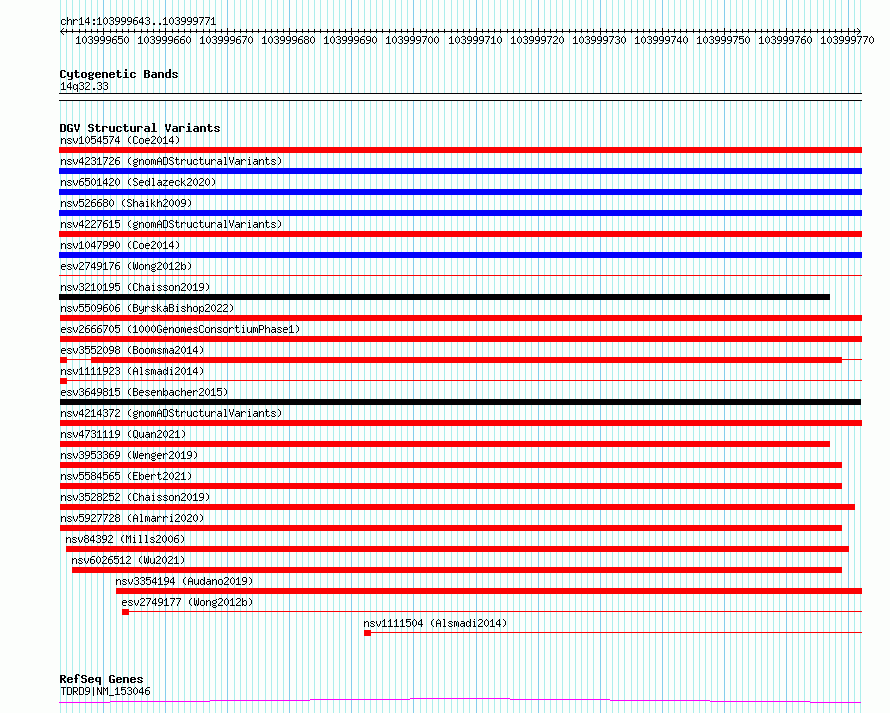The width and height of the screenshot is (890, 713).
Task: Click the nsv1047990 (Coe2014) label
Action: point(120,245)
